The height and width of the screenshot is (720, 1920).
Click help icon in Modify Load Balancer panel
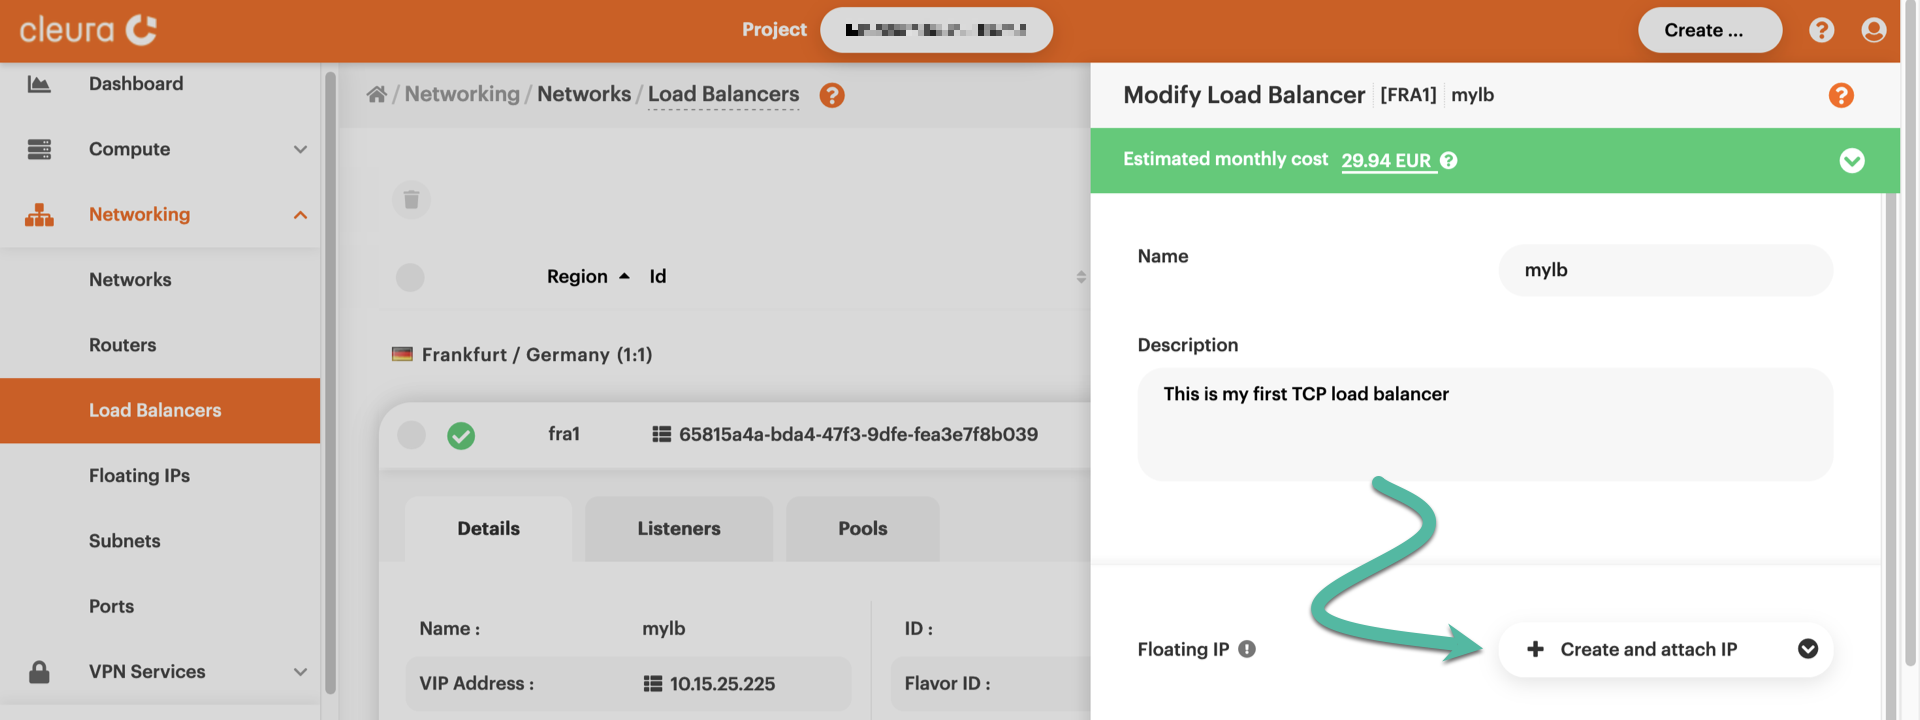(1840, 95)
